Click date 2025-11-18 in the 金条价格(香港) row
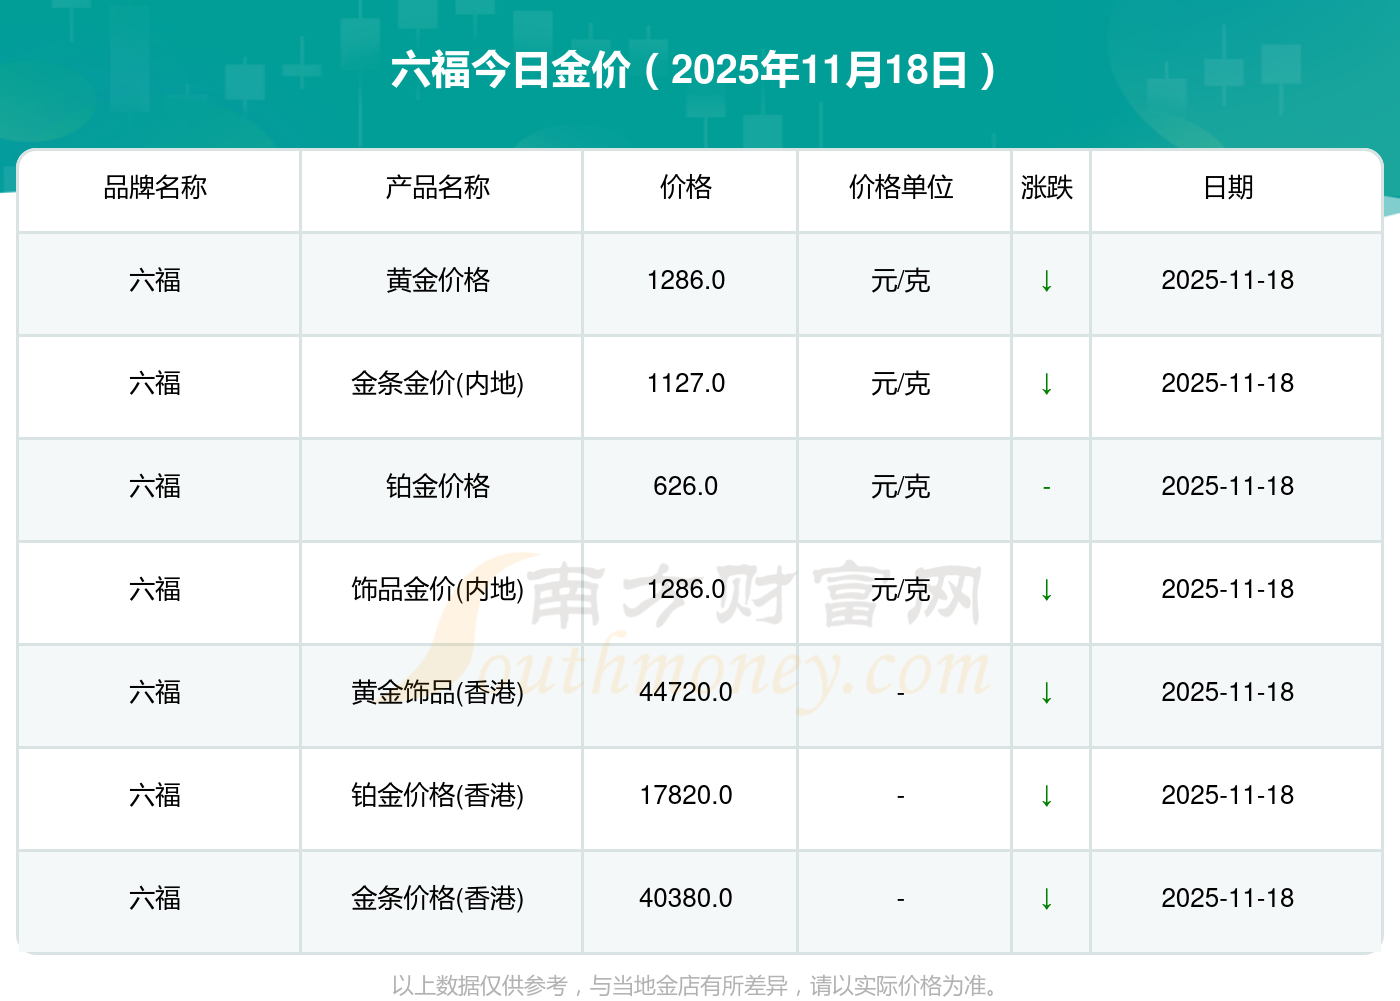The width and height of the screenshot is (1400, 1001). coord(1228,898)
